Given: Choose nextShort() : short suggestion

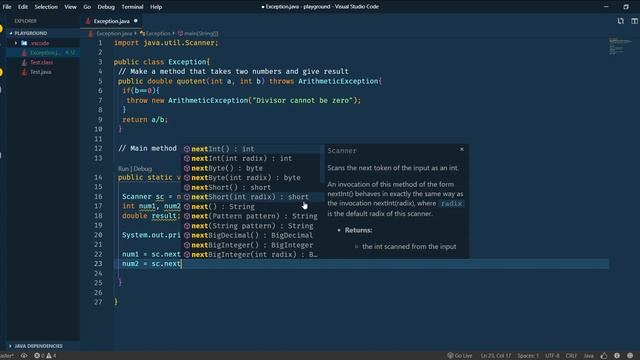Looking at the screenshot, I should [x=251, y=187].
